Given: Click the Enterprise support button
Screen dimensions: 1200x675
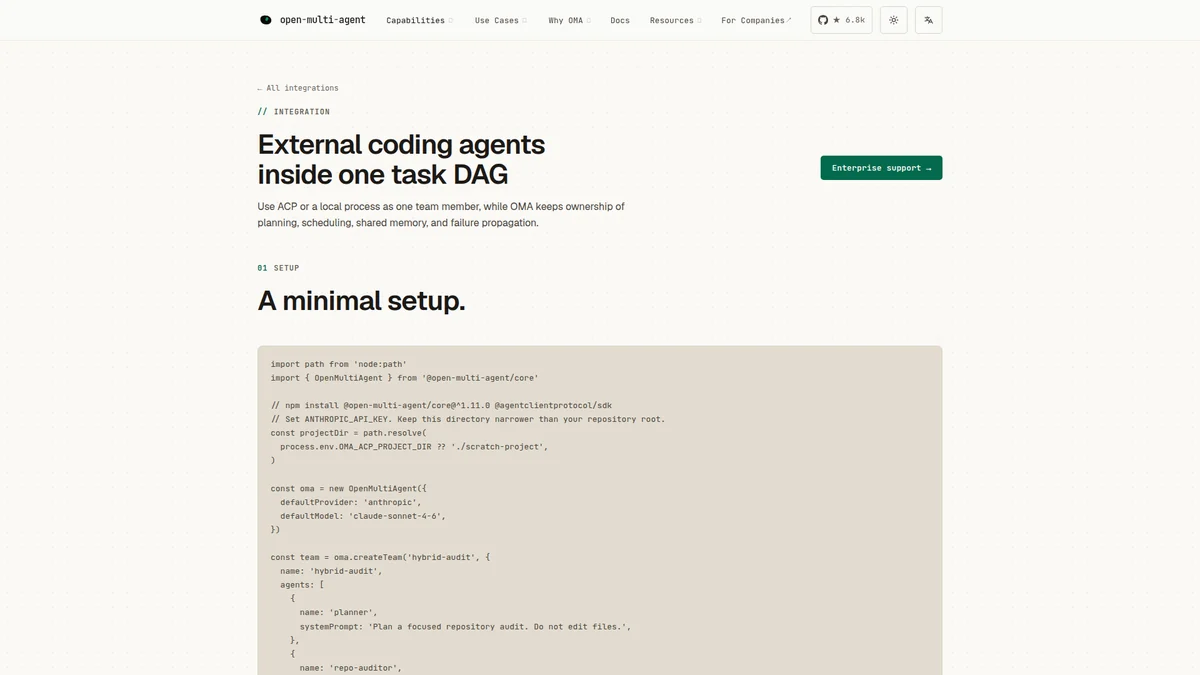Looking at the screenshot, I should click(x=881, y=168).
